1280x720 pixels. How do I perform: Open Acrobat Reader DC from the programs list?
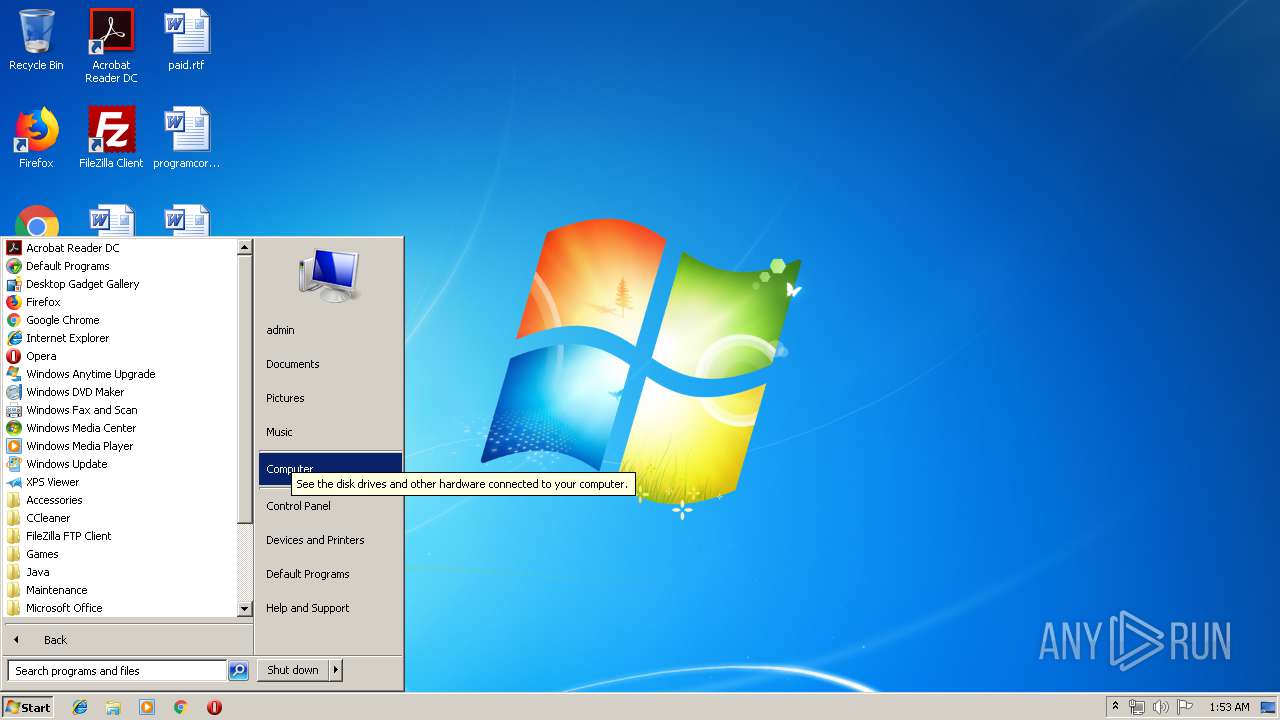coord(72,248)
